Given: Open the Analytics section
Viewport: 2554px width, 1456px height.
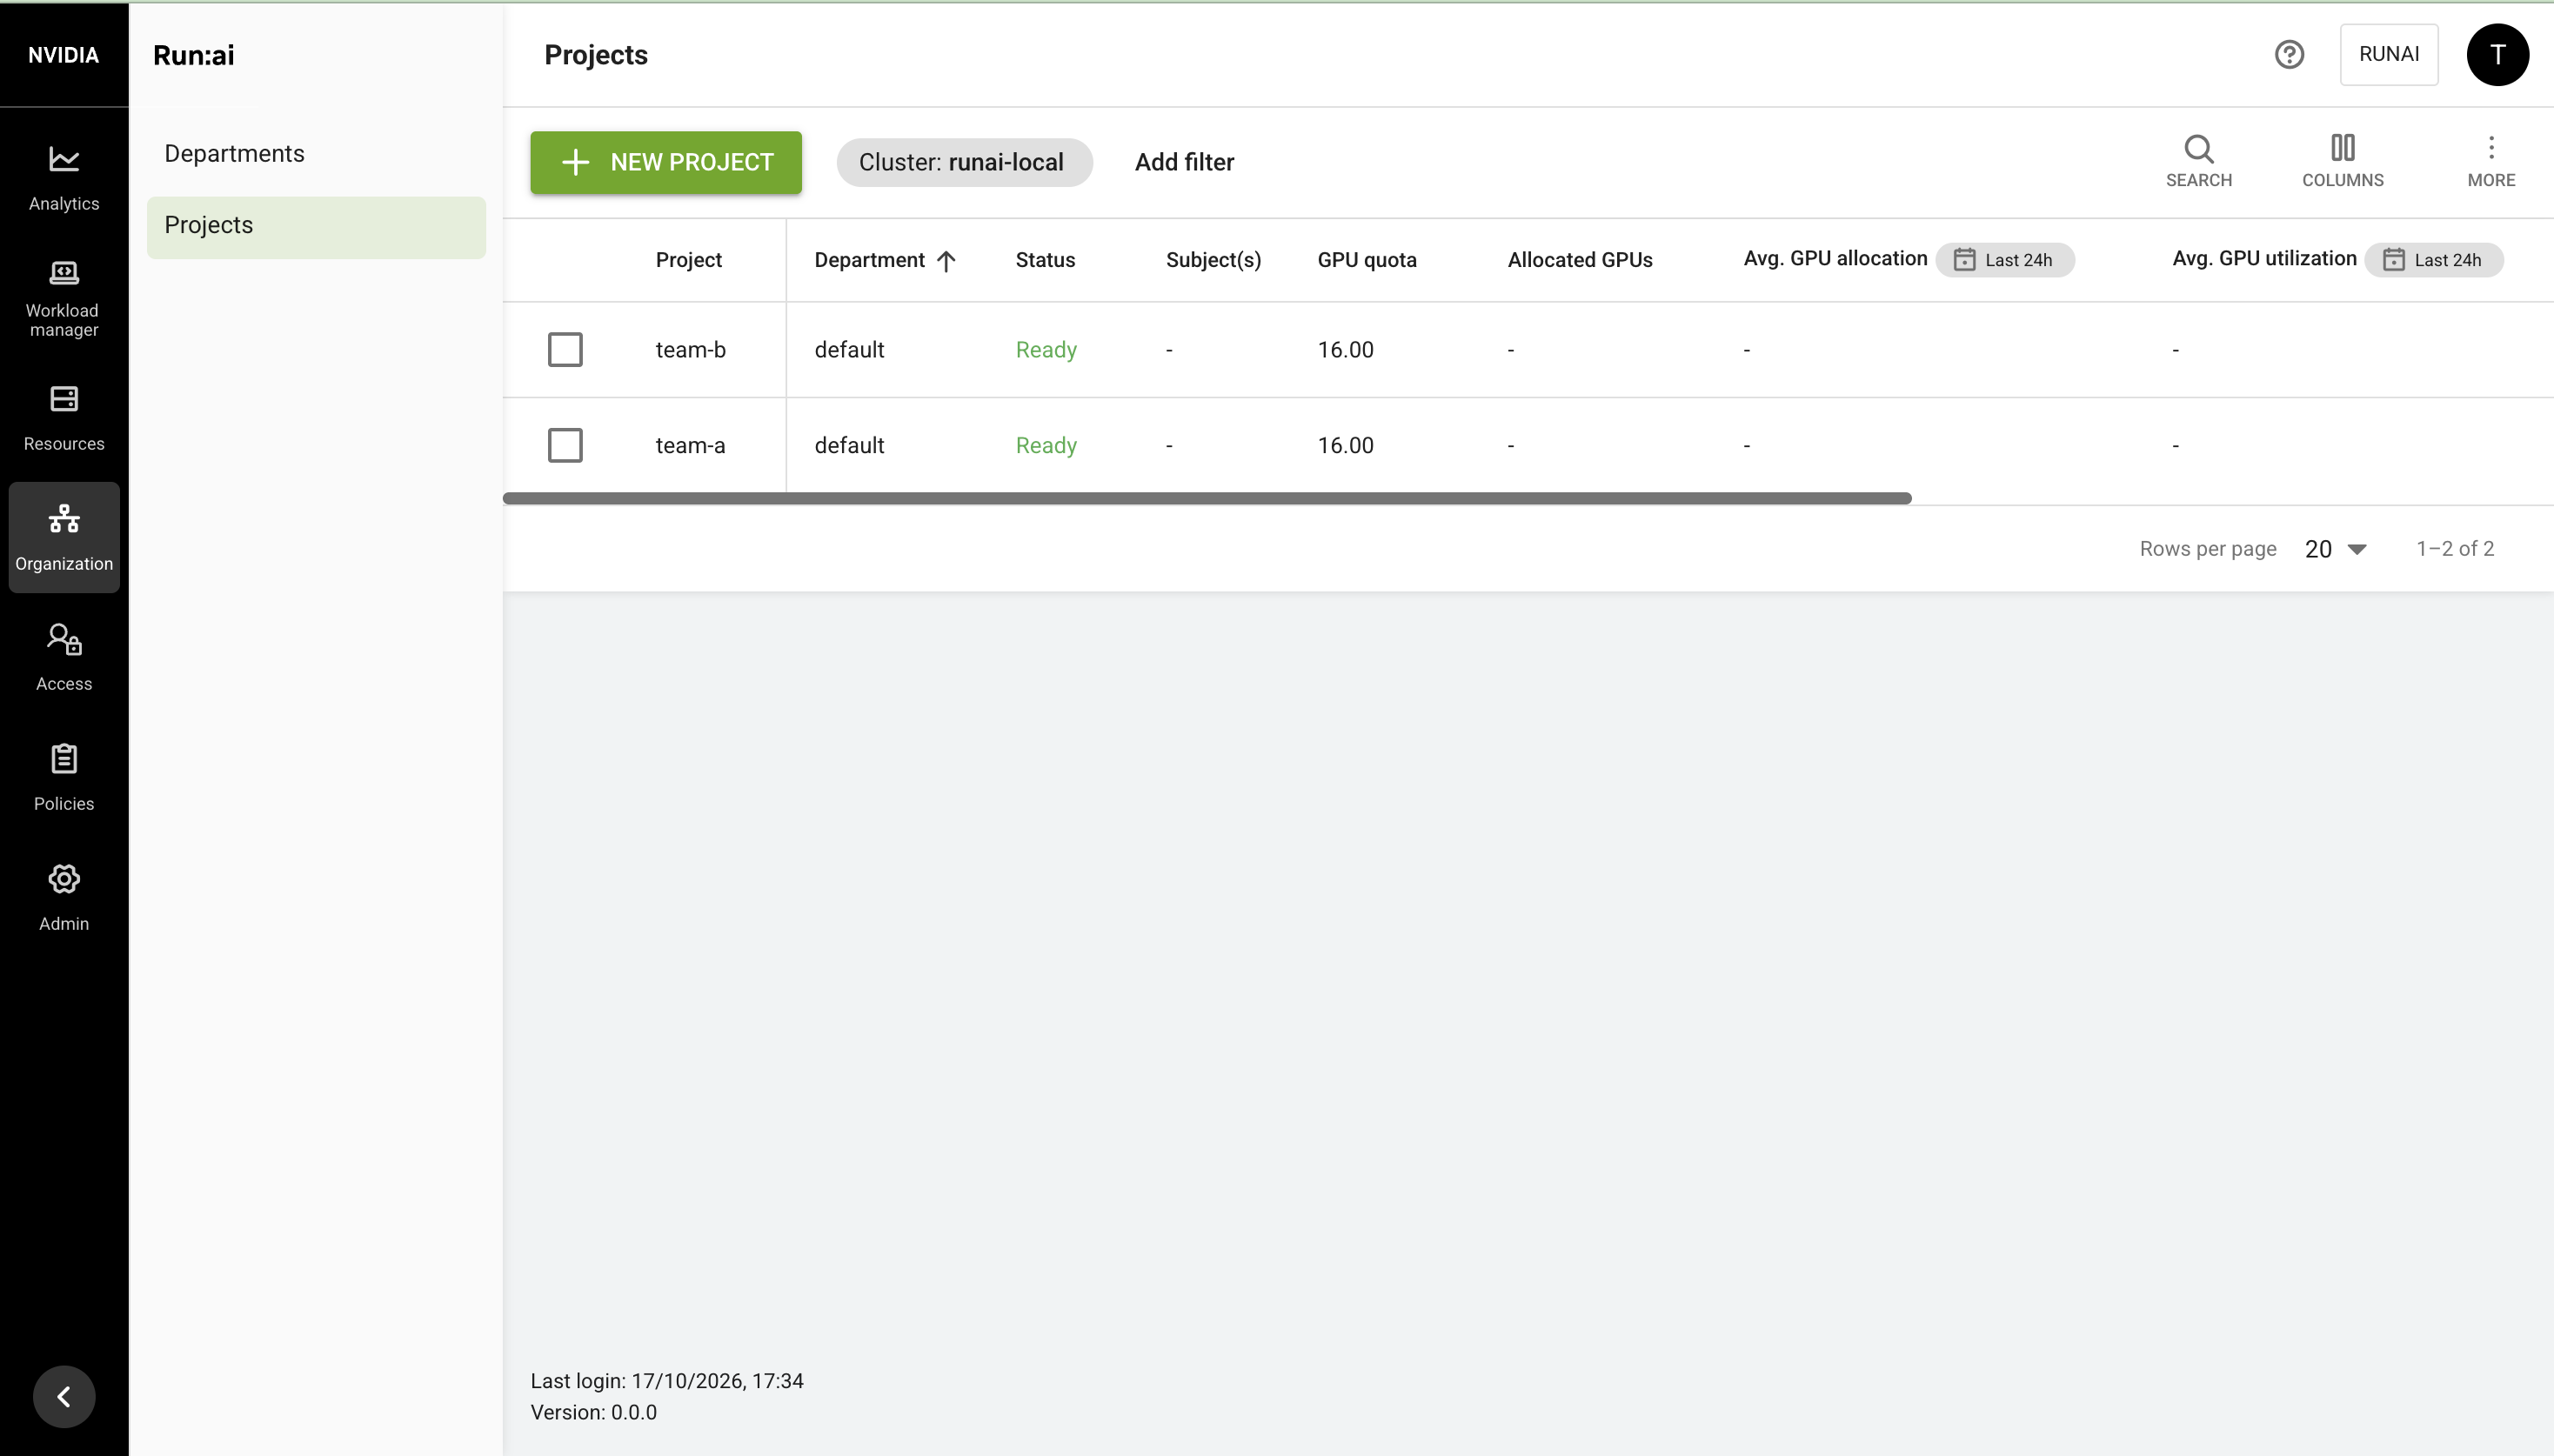Looking at the screenshot, I should point(64,178).
